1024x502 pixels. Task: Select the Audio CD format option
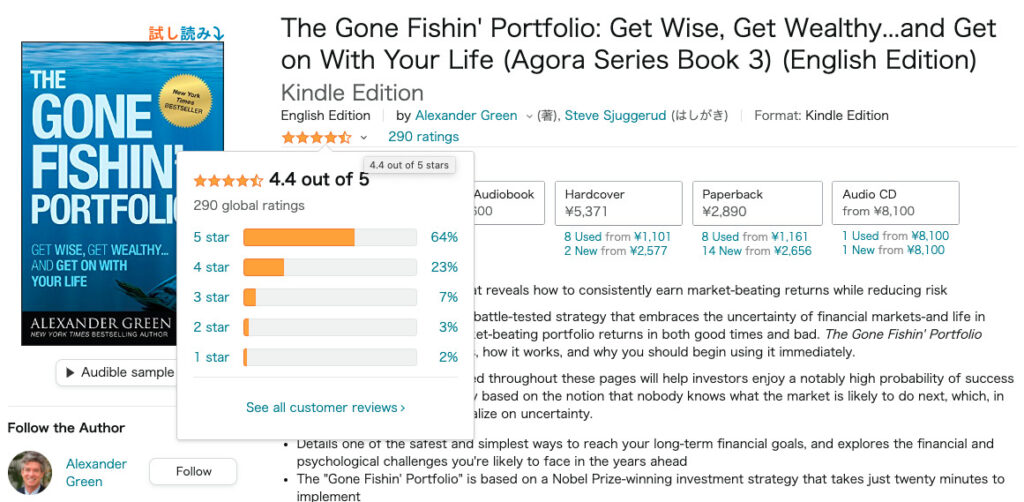click(x=895, y=203)
